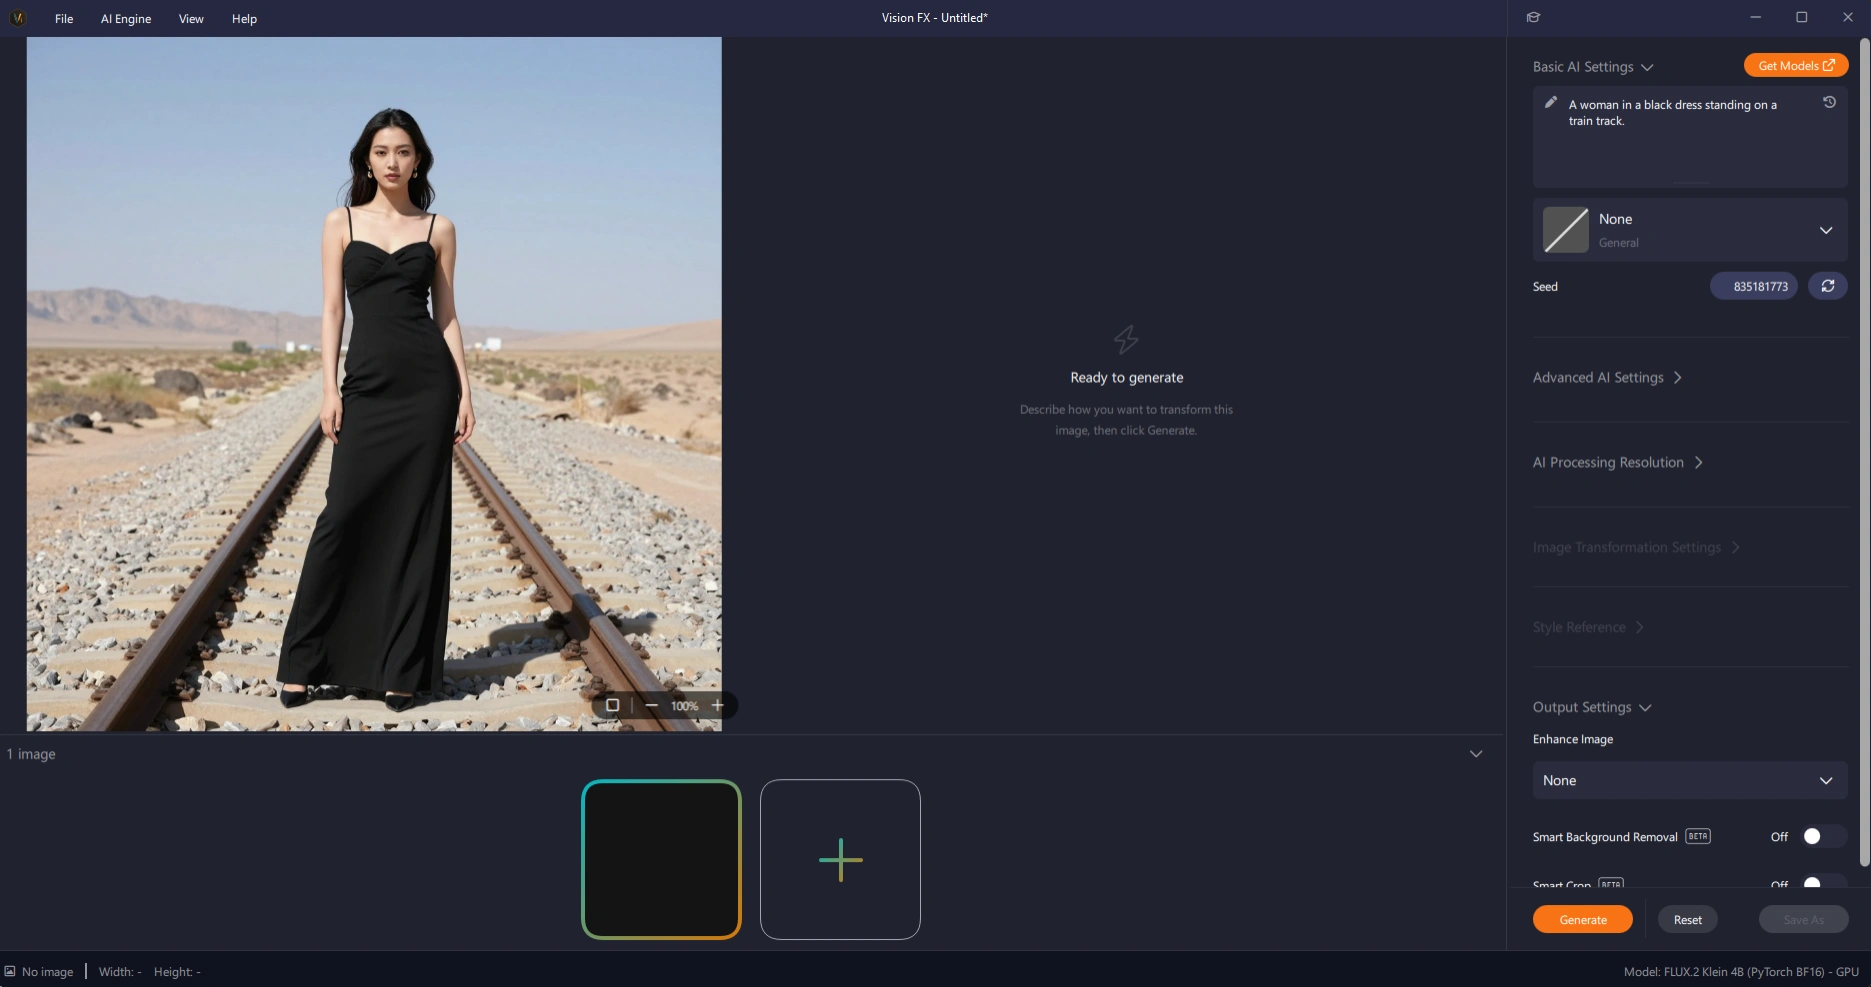Open the None General style dropdown
Image resolution: width=1871 pixels, height=987 pixels.
pos(1690,230)
